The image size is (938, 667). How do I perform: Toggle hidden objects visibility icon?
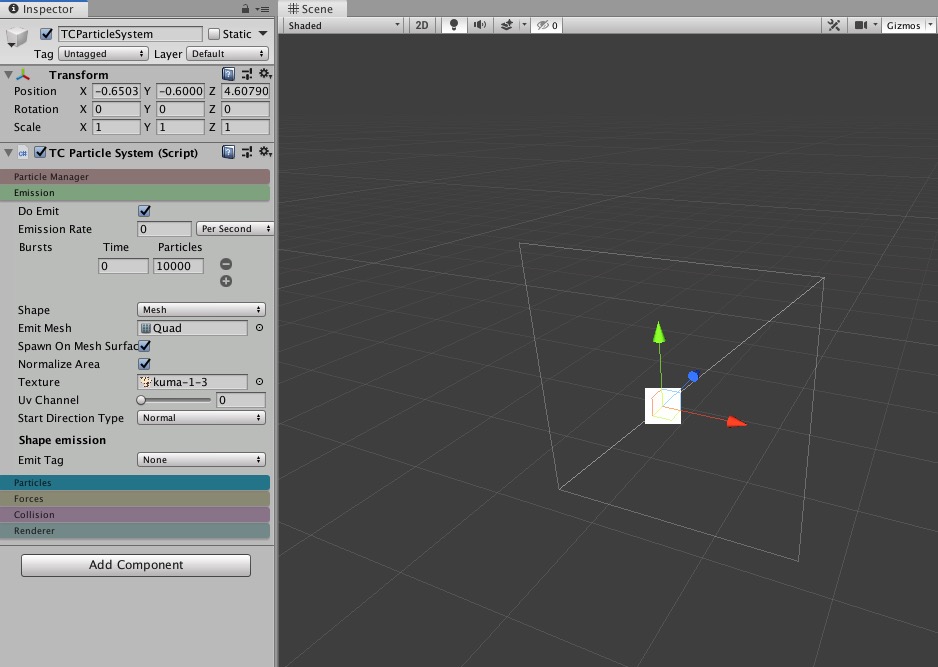click(546, 25)
